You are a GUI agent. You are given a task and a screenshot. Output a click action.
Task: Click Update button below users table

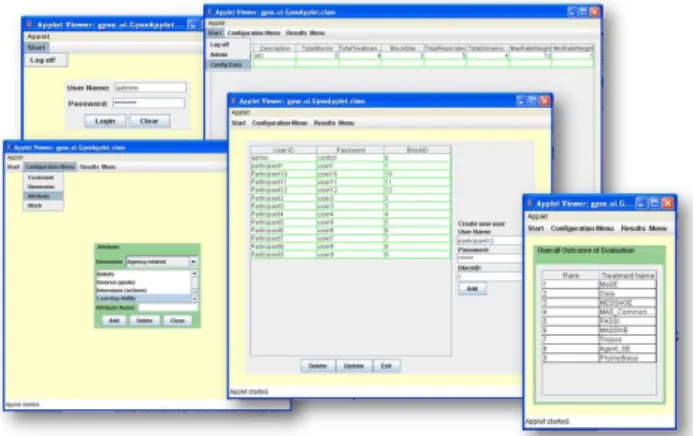[354, 366]
